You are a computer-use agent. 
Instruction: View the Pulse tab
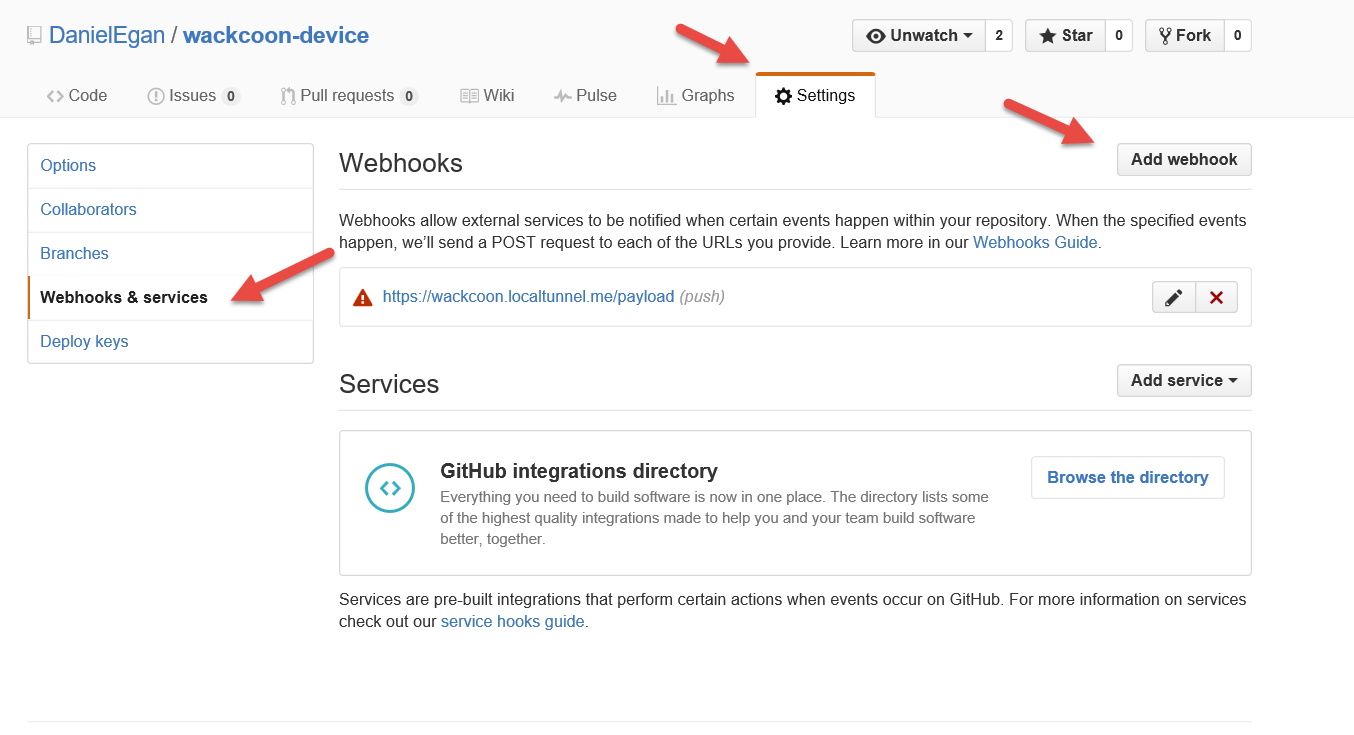585,96
